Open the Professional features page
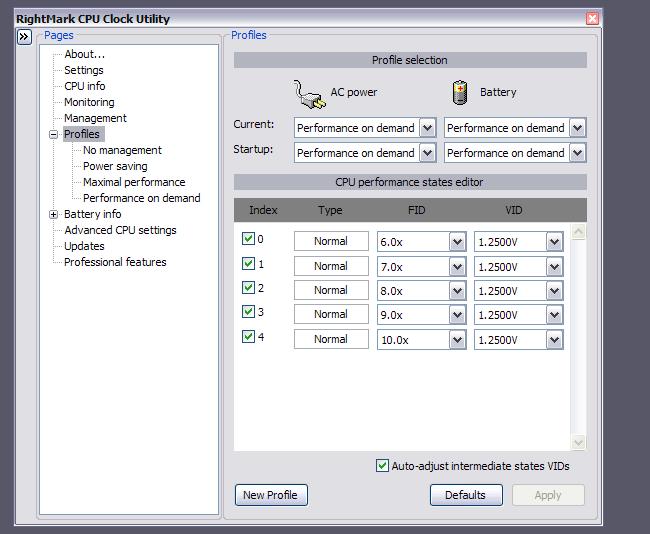Screen dimensions: 650x534 [x=115, y=262]
